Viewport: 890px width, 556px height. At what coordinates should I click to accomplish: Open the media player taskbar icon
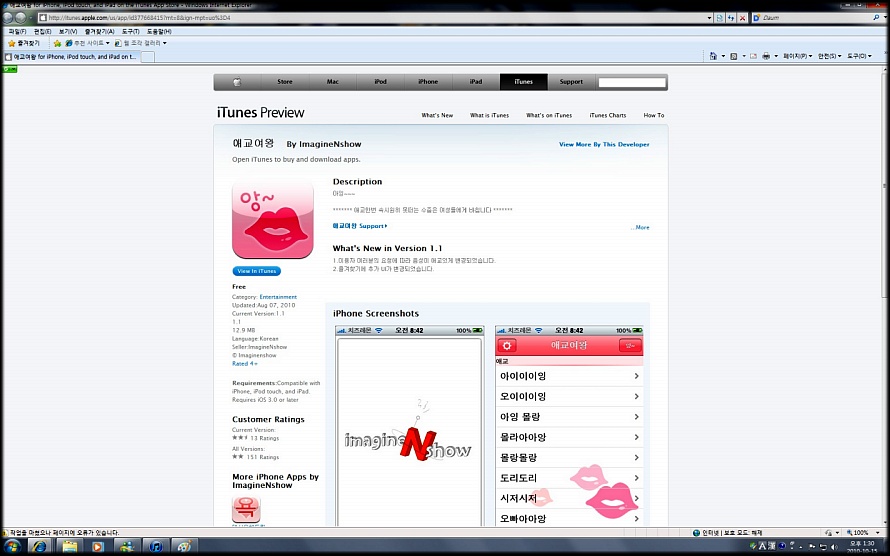click(x=97, y=546)
